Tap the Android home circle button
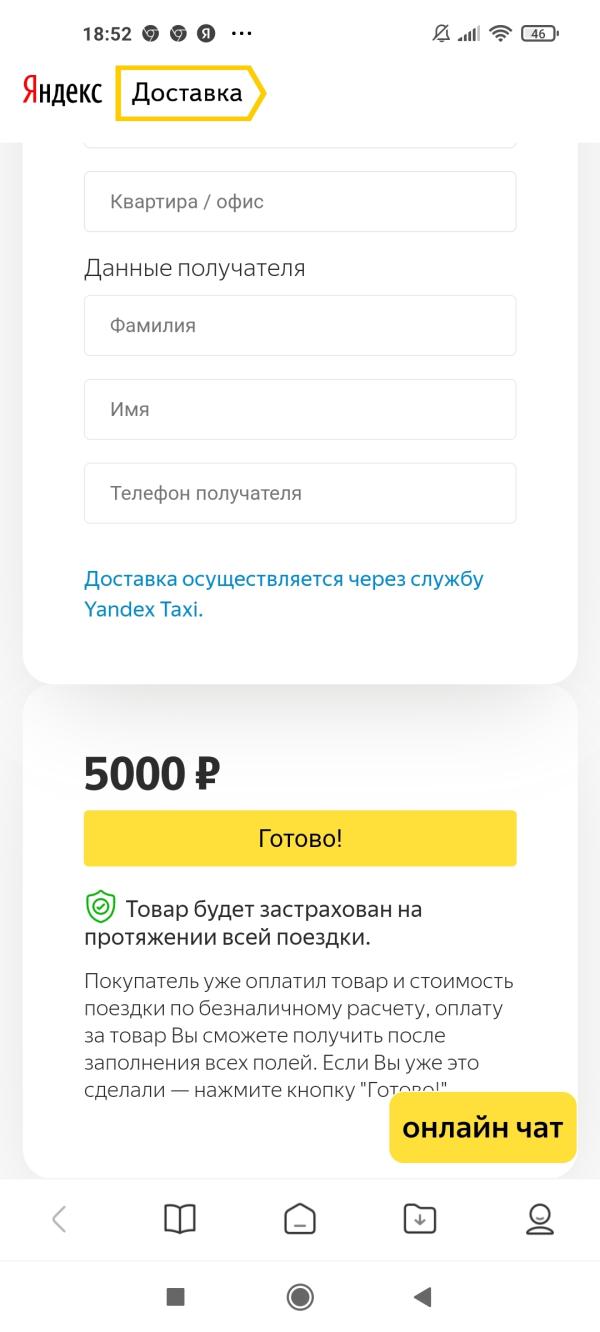 tap(300, 1297)
